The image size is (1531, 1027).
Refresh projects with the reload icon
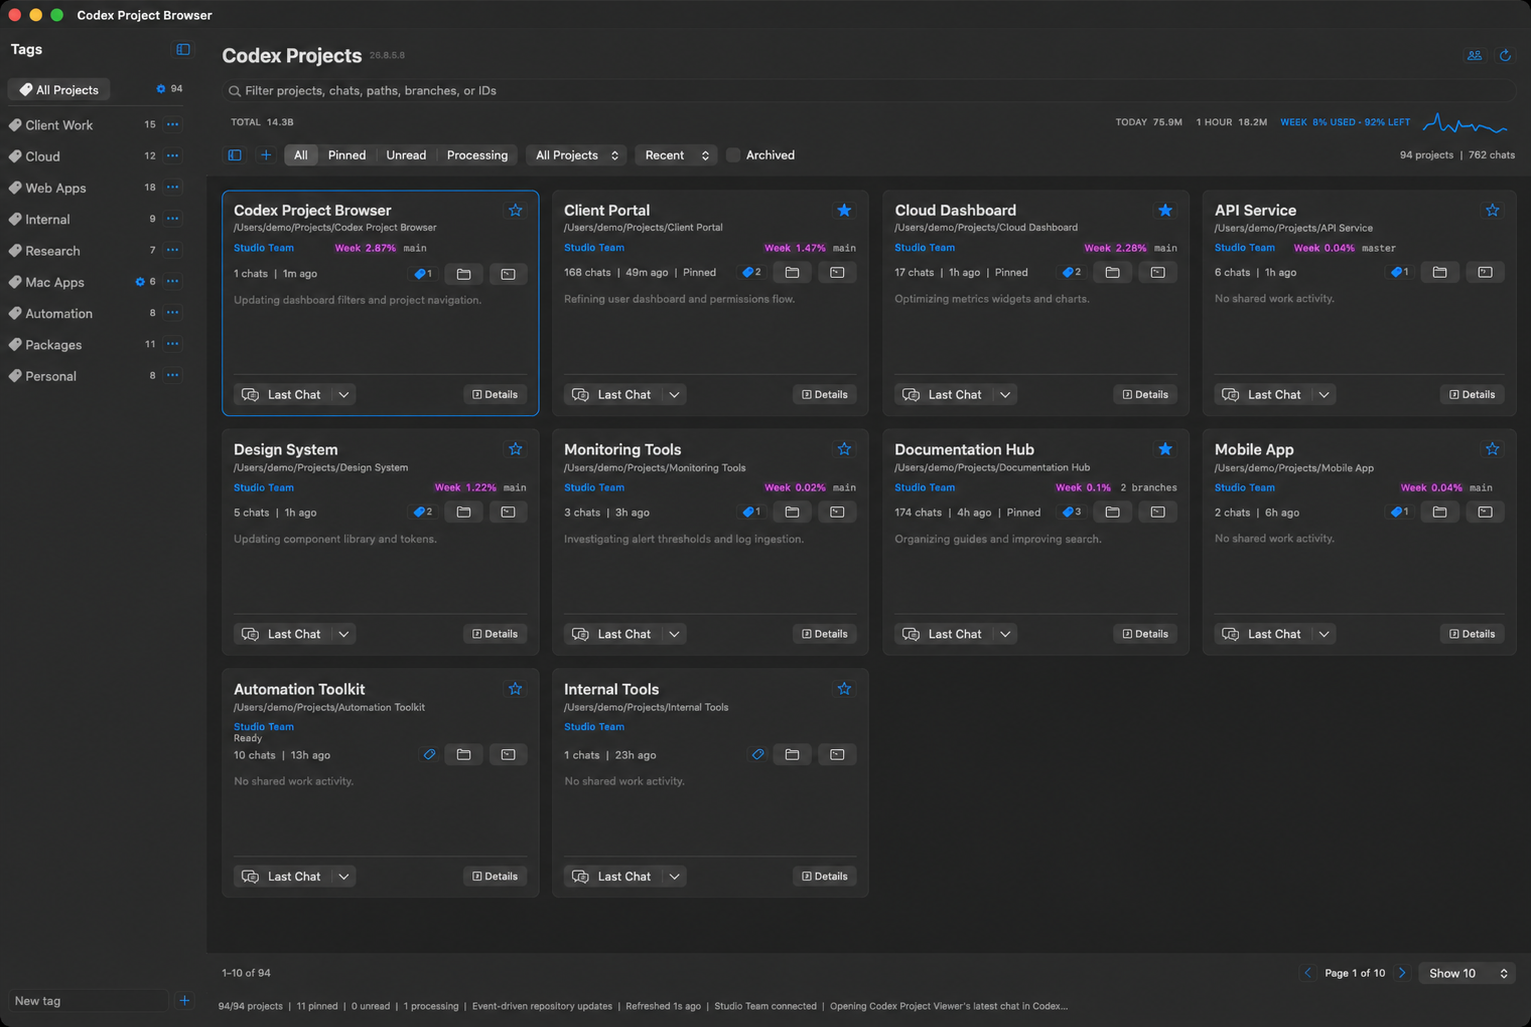[x=1504, y=56]
